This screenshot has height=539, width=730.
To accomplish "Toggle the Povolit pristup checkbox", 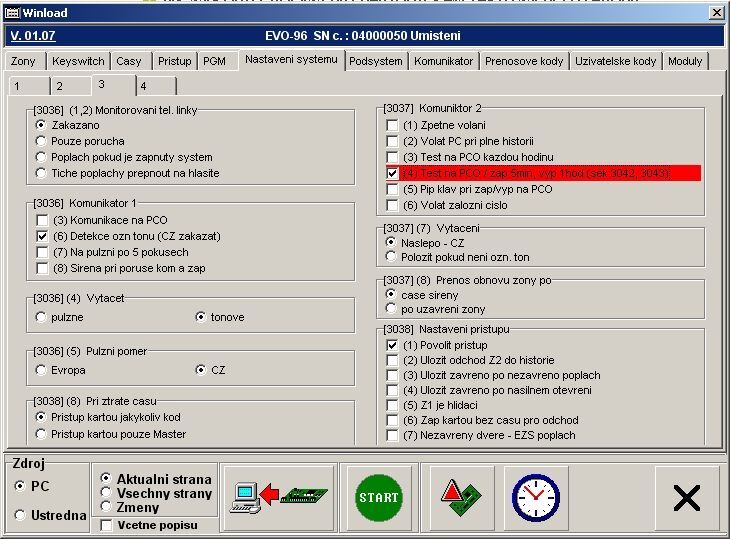I will (392, 345).
